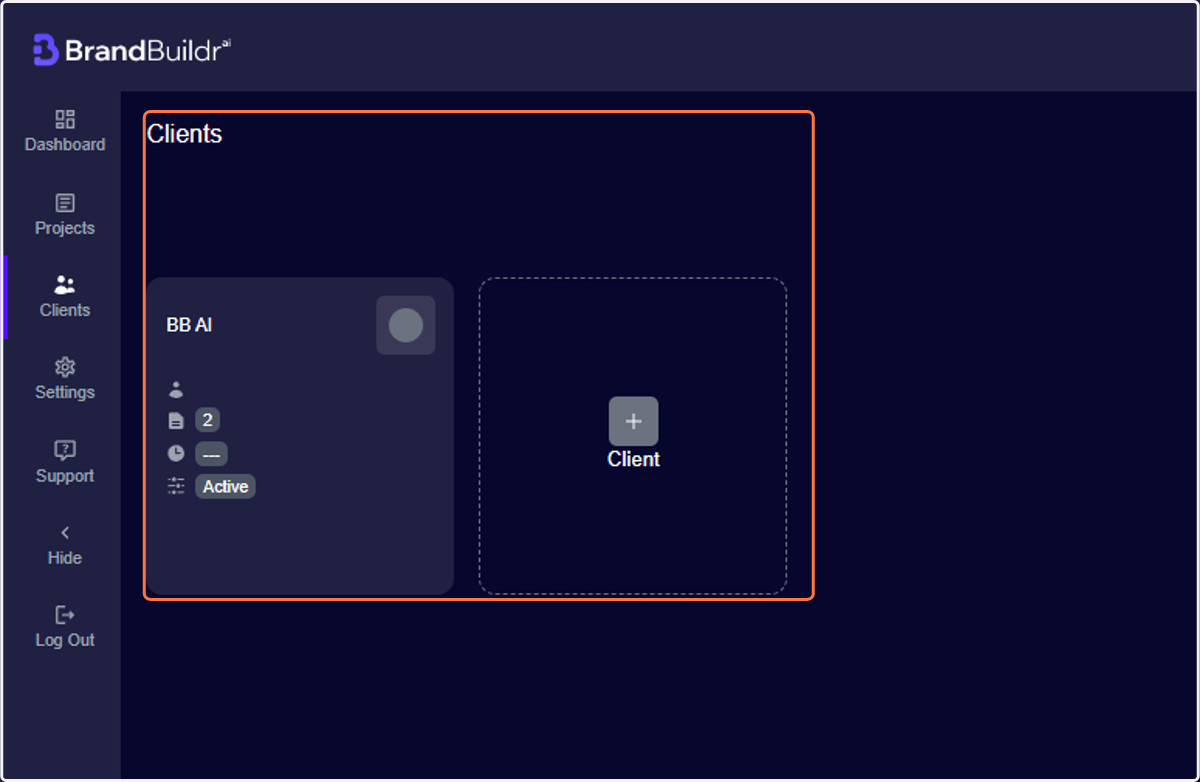Click the project count badge showing 2
Viewport: 1200px width, 782px height.
tap(208, 420)
